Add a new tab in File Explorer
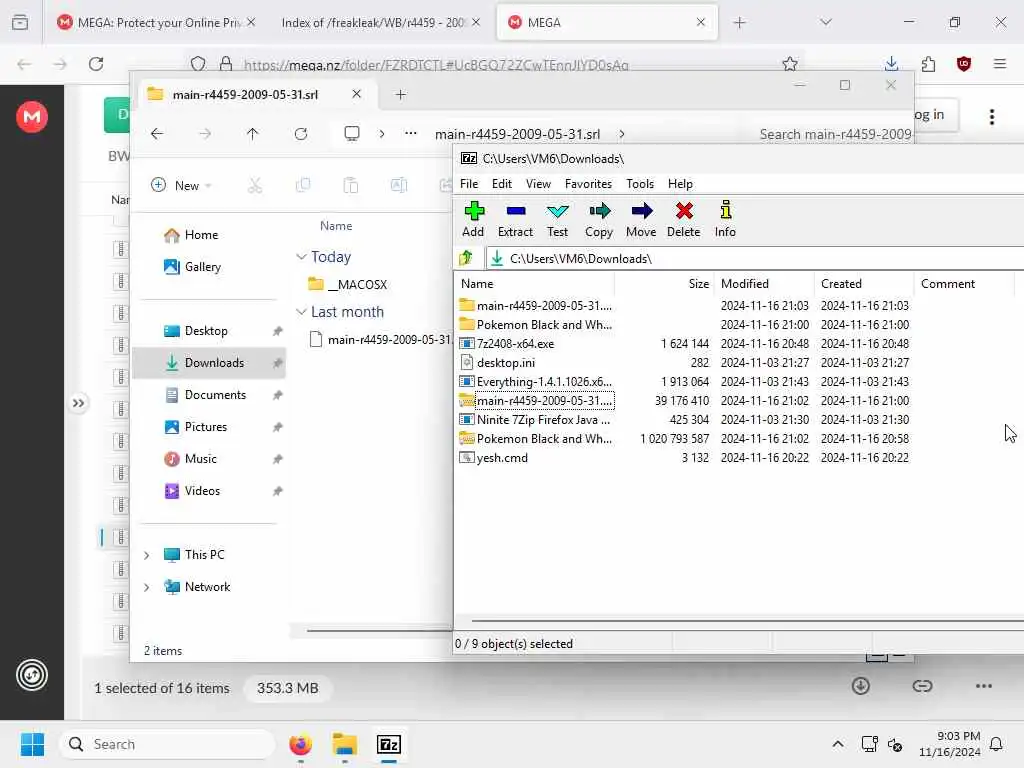This screenshot has height=768, width=1024. click(x=401, y=95)
